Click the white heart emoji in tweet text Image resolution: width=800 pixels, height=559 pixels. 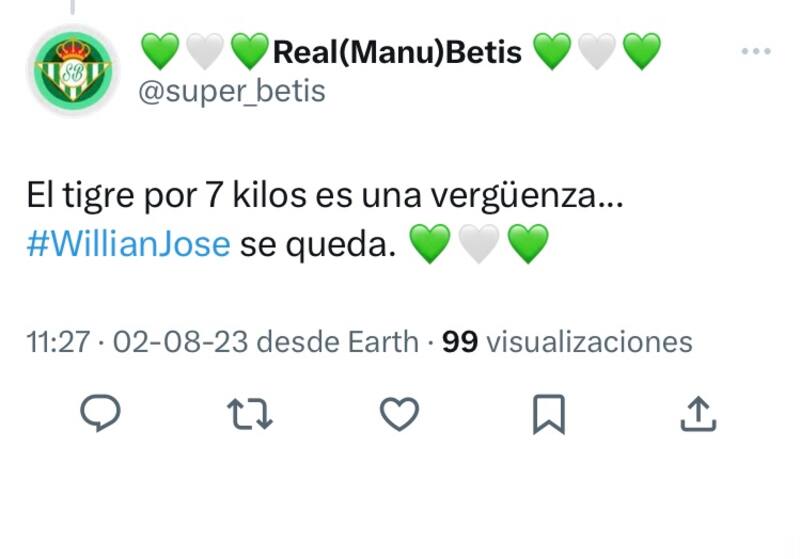coord(478,245)
